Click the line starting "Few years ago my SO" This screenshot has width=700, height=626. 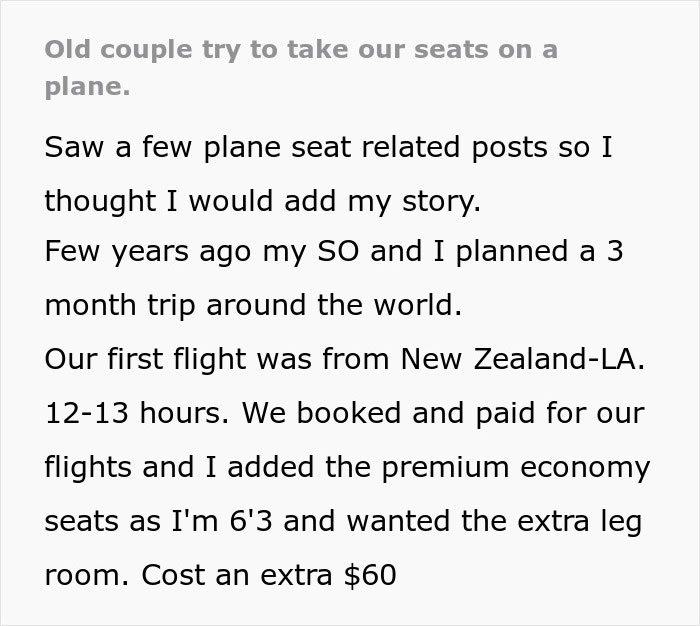[x=334, y=254]
